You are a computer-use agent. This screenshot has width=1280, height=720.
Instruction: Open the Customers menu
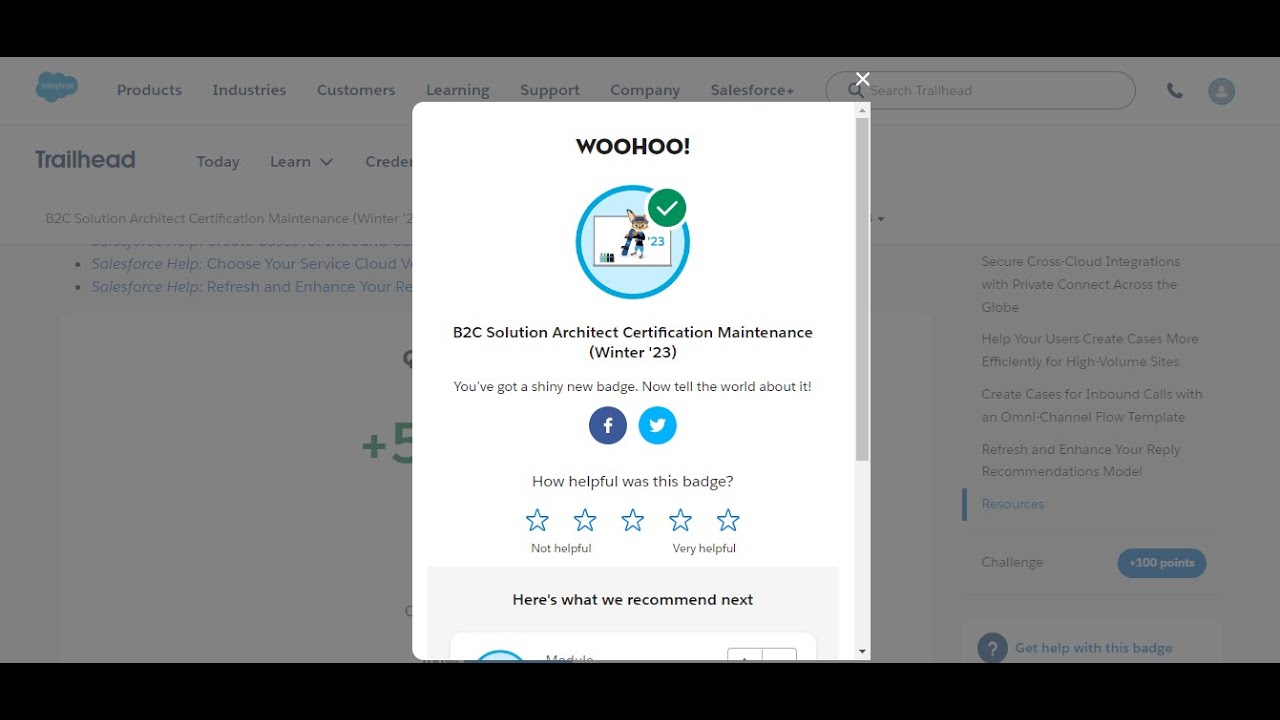tap(356, 90)
